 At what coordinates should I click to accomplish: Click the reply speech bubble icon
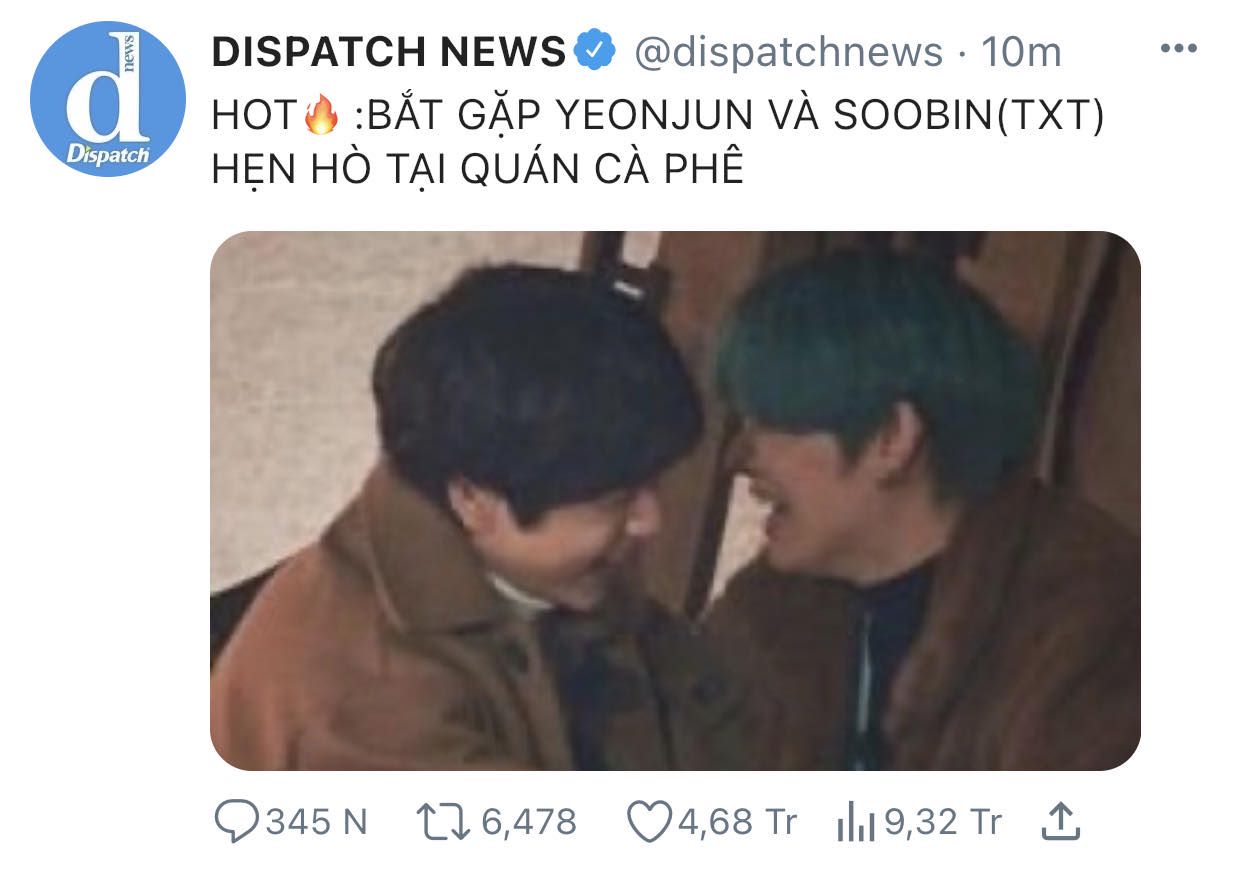pyautogui.click(x=238, y=822)
